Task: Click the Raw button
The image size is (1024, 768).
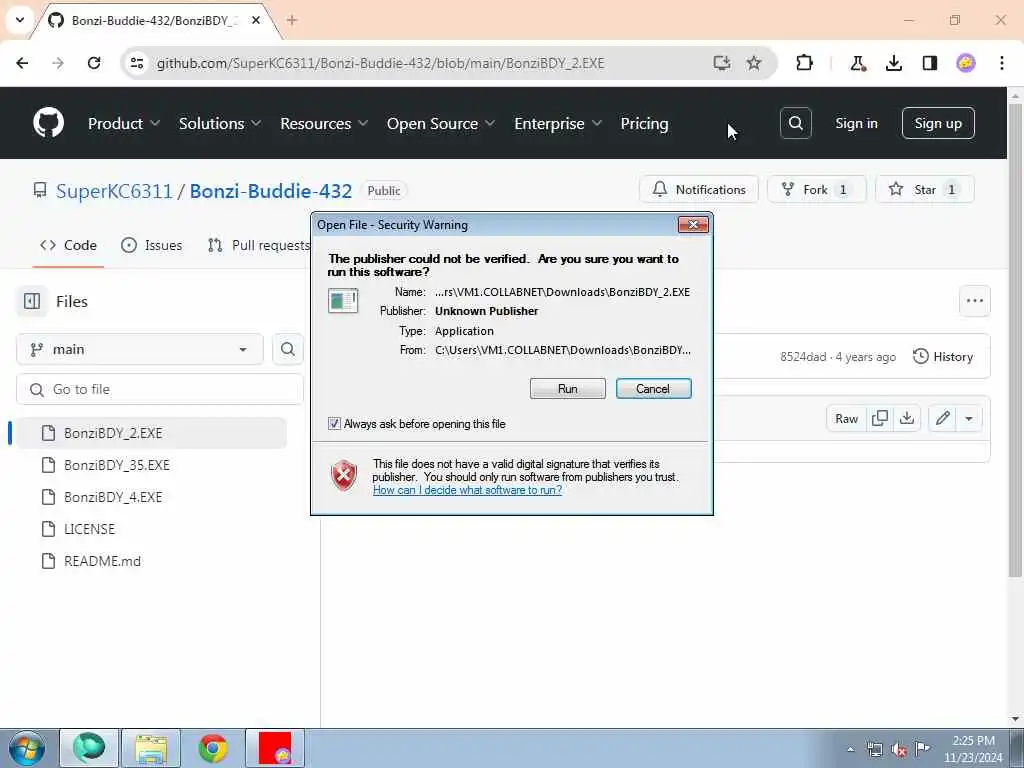Action: coord(846,418)
